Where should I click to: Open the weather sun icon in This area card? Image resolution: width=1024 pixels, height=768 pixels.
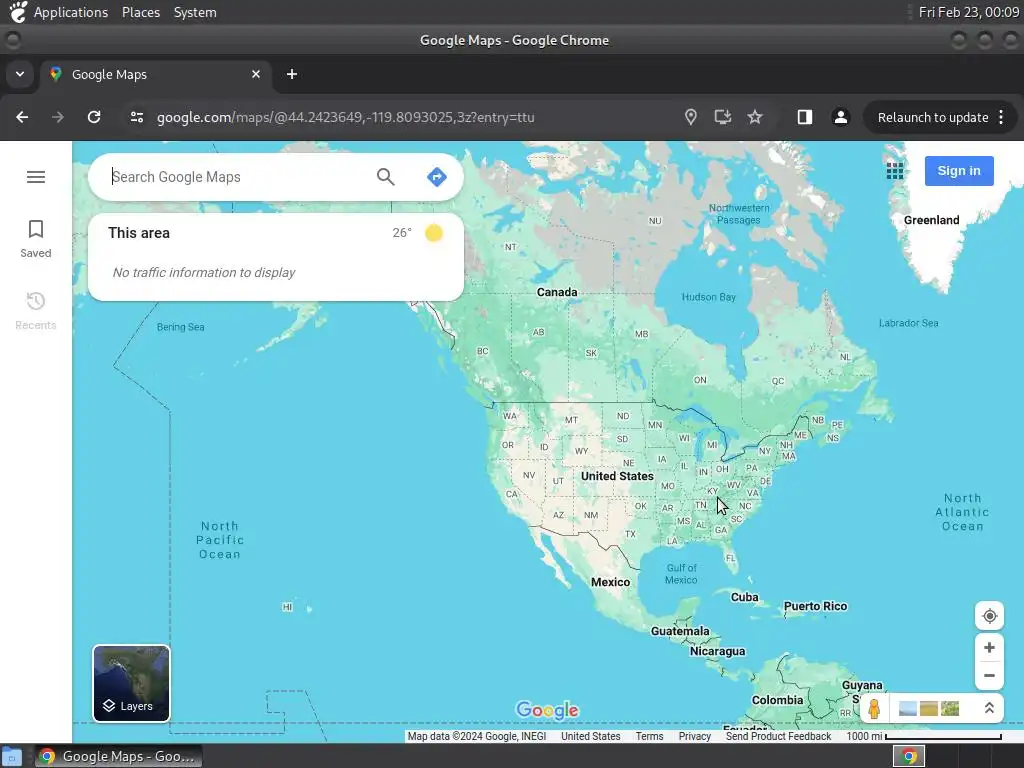point(434,232)
